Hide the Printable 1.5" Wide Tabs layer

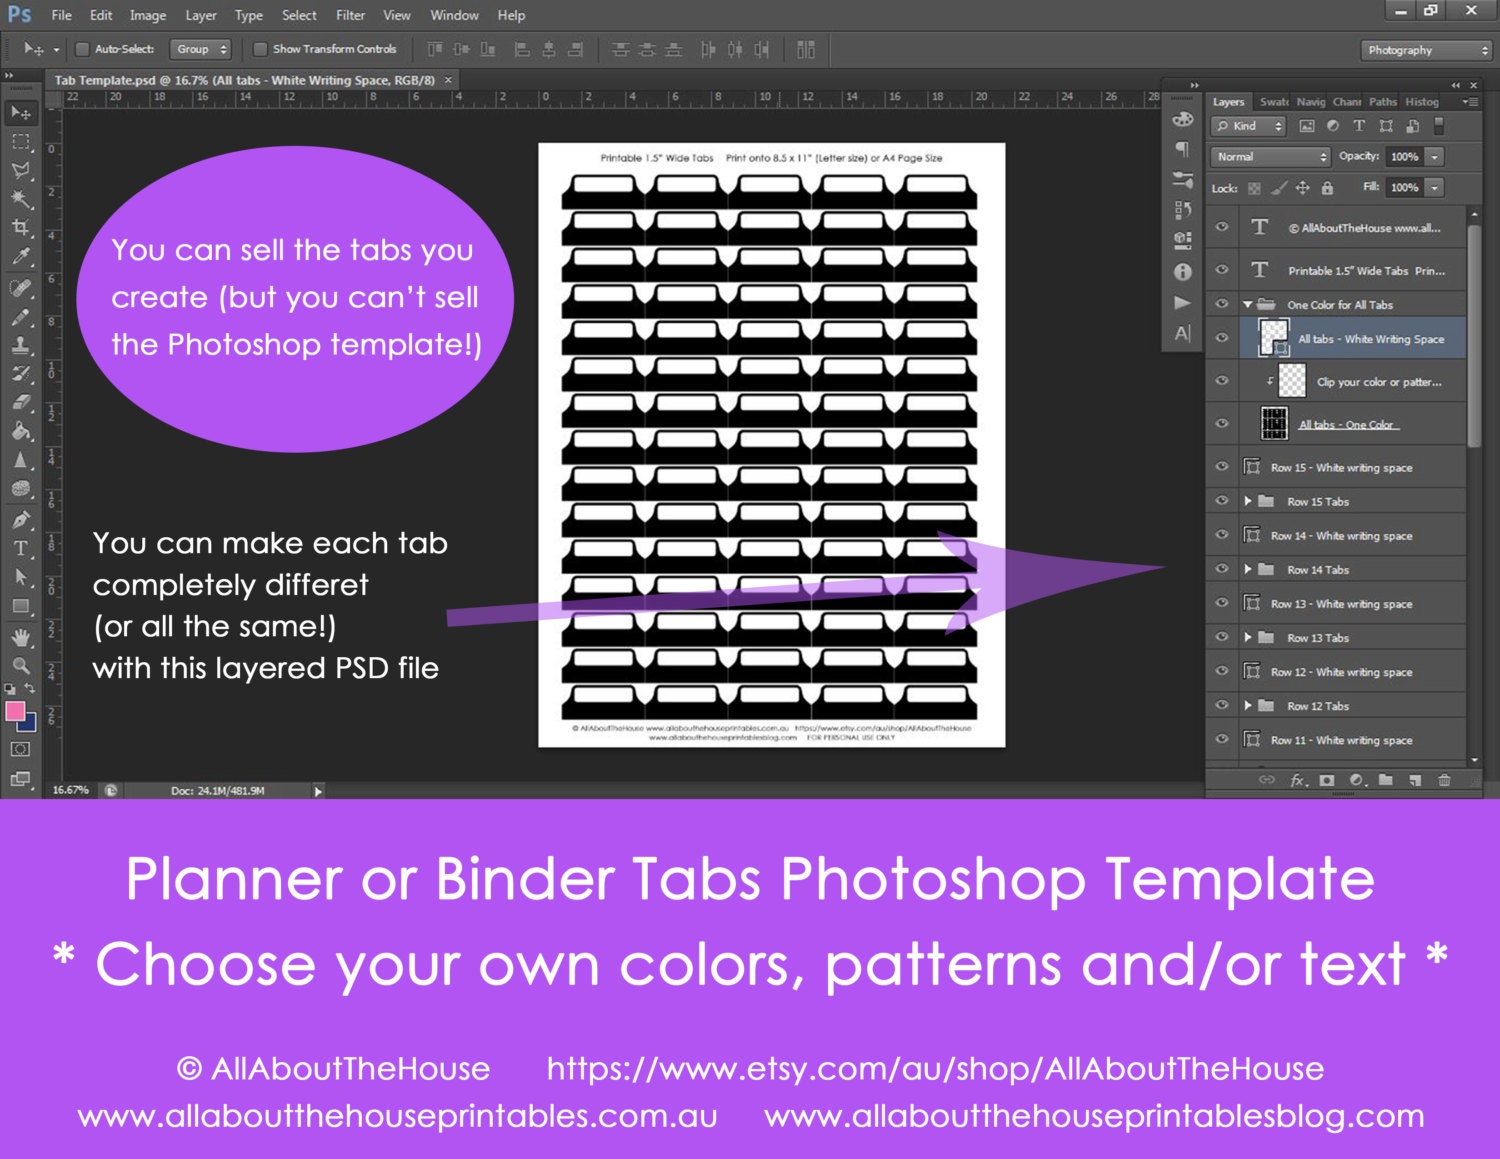pyautogui.click(x=1222, y=270)
